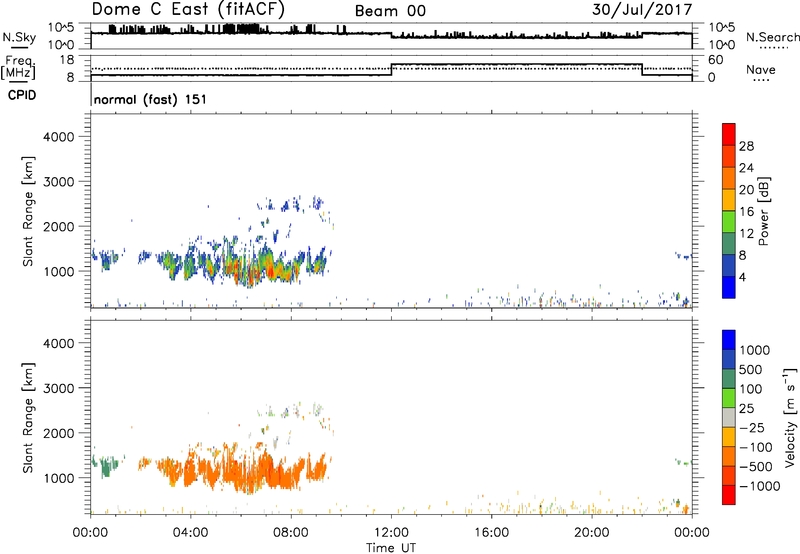
Task: Select the "N.Sky" axis label
Action: [x=19, y=37]
